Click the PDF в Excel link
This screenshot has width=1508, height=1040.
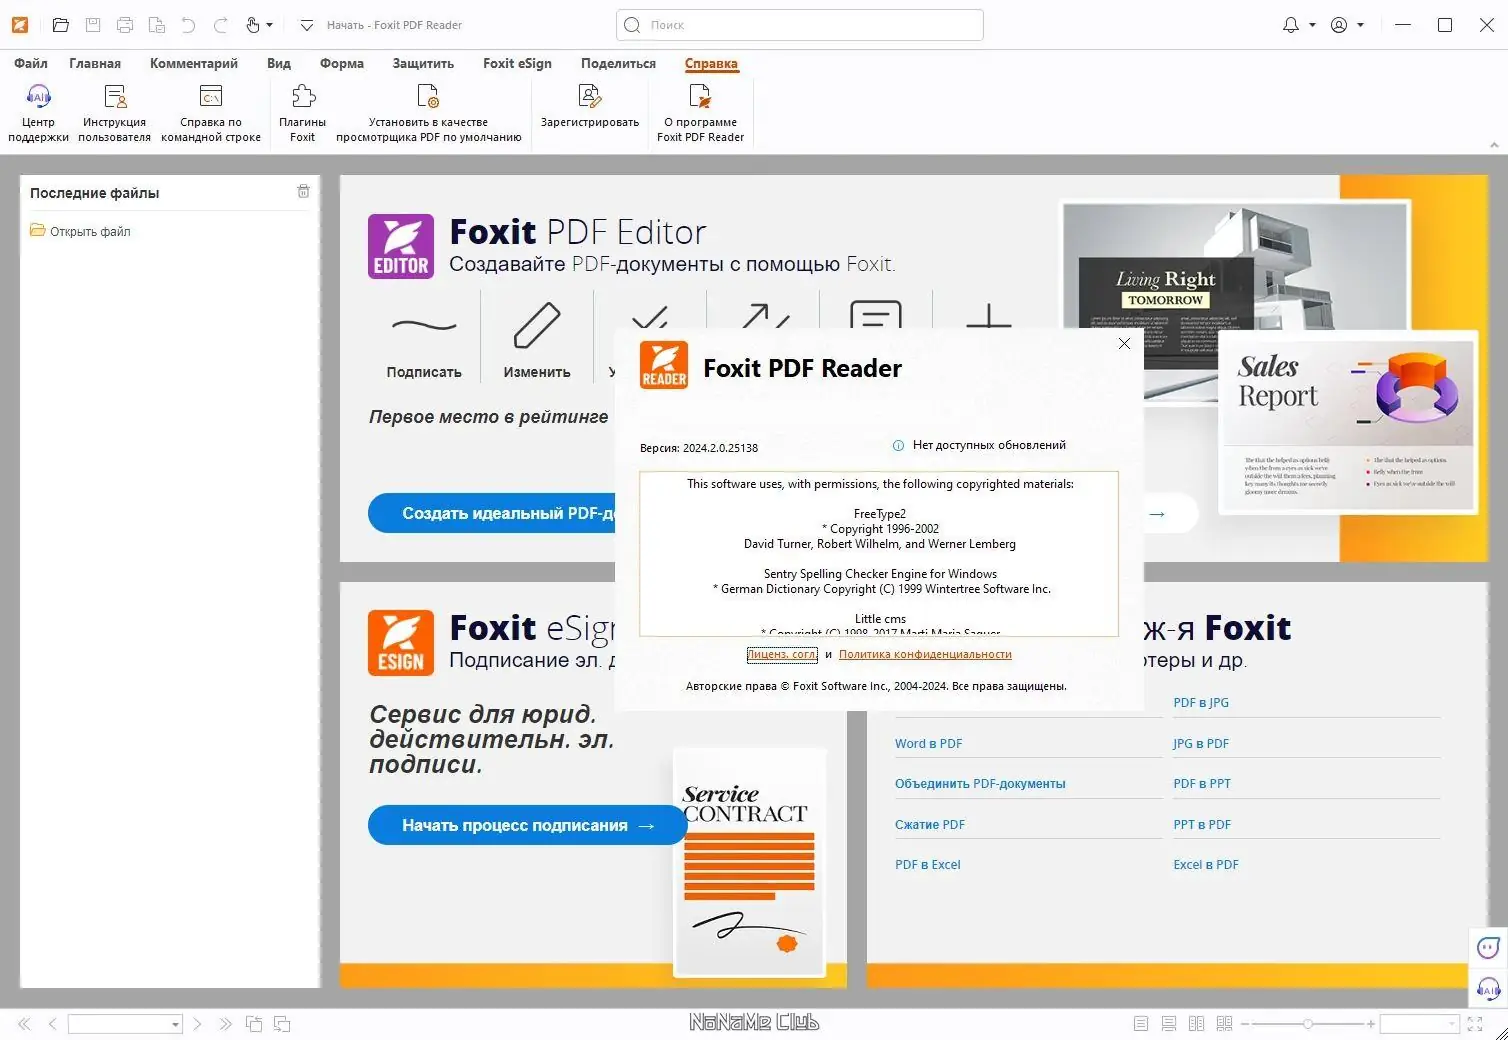point(927,864)
